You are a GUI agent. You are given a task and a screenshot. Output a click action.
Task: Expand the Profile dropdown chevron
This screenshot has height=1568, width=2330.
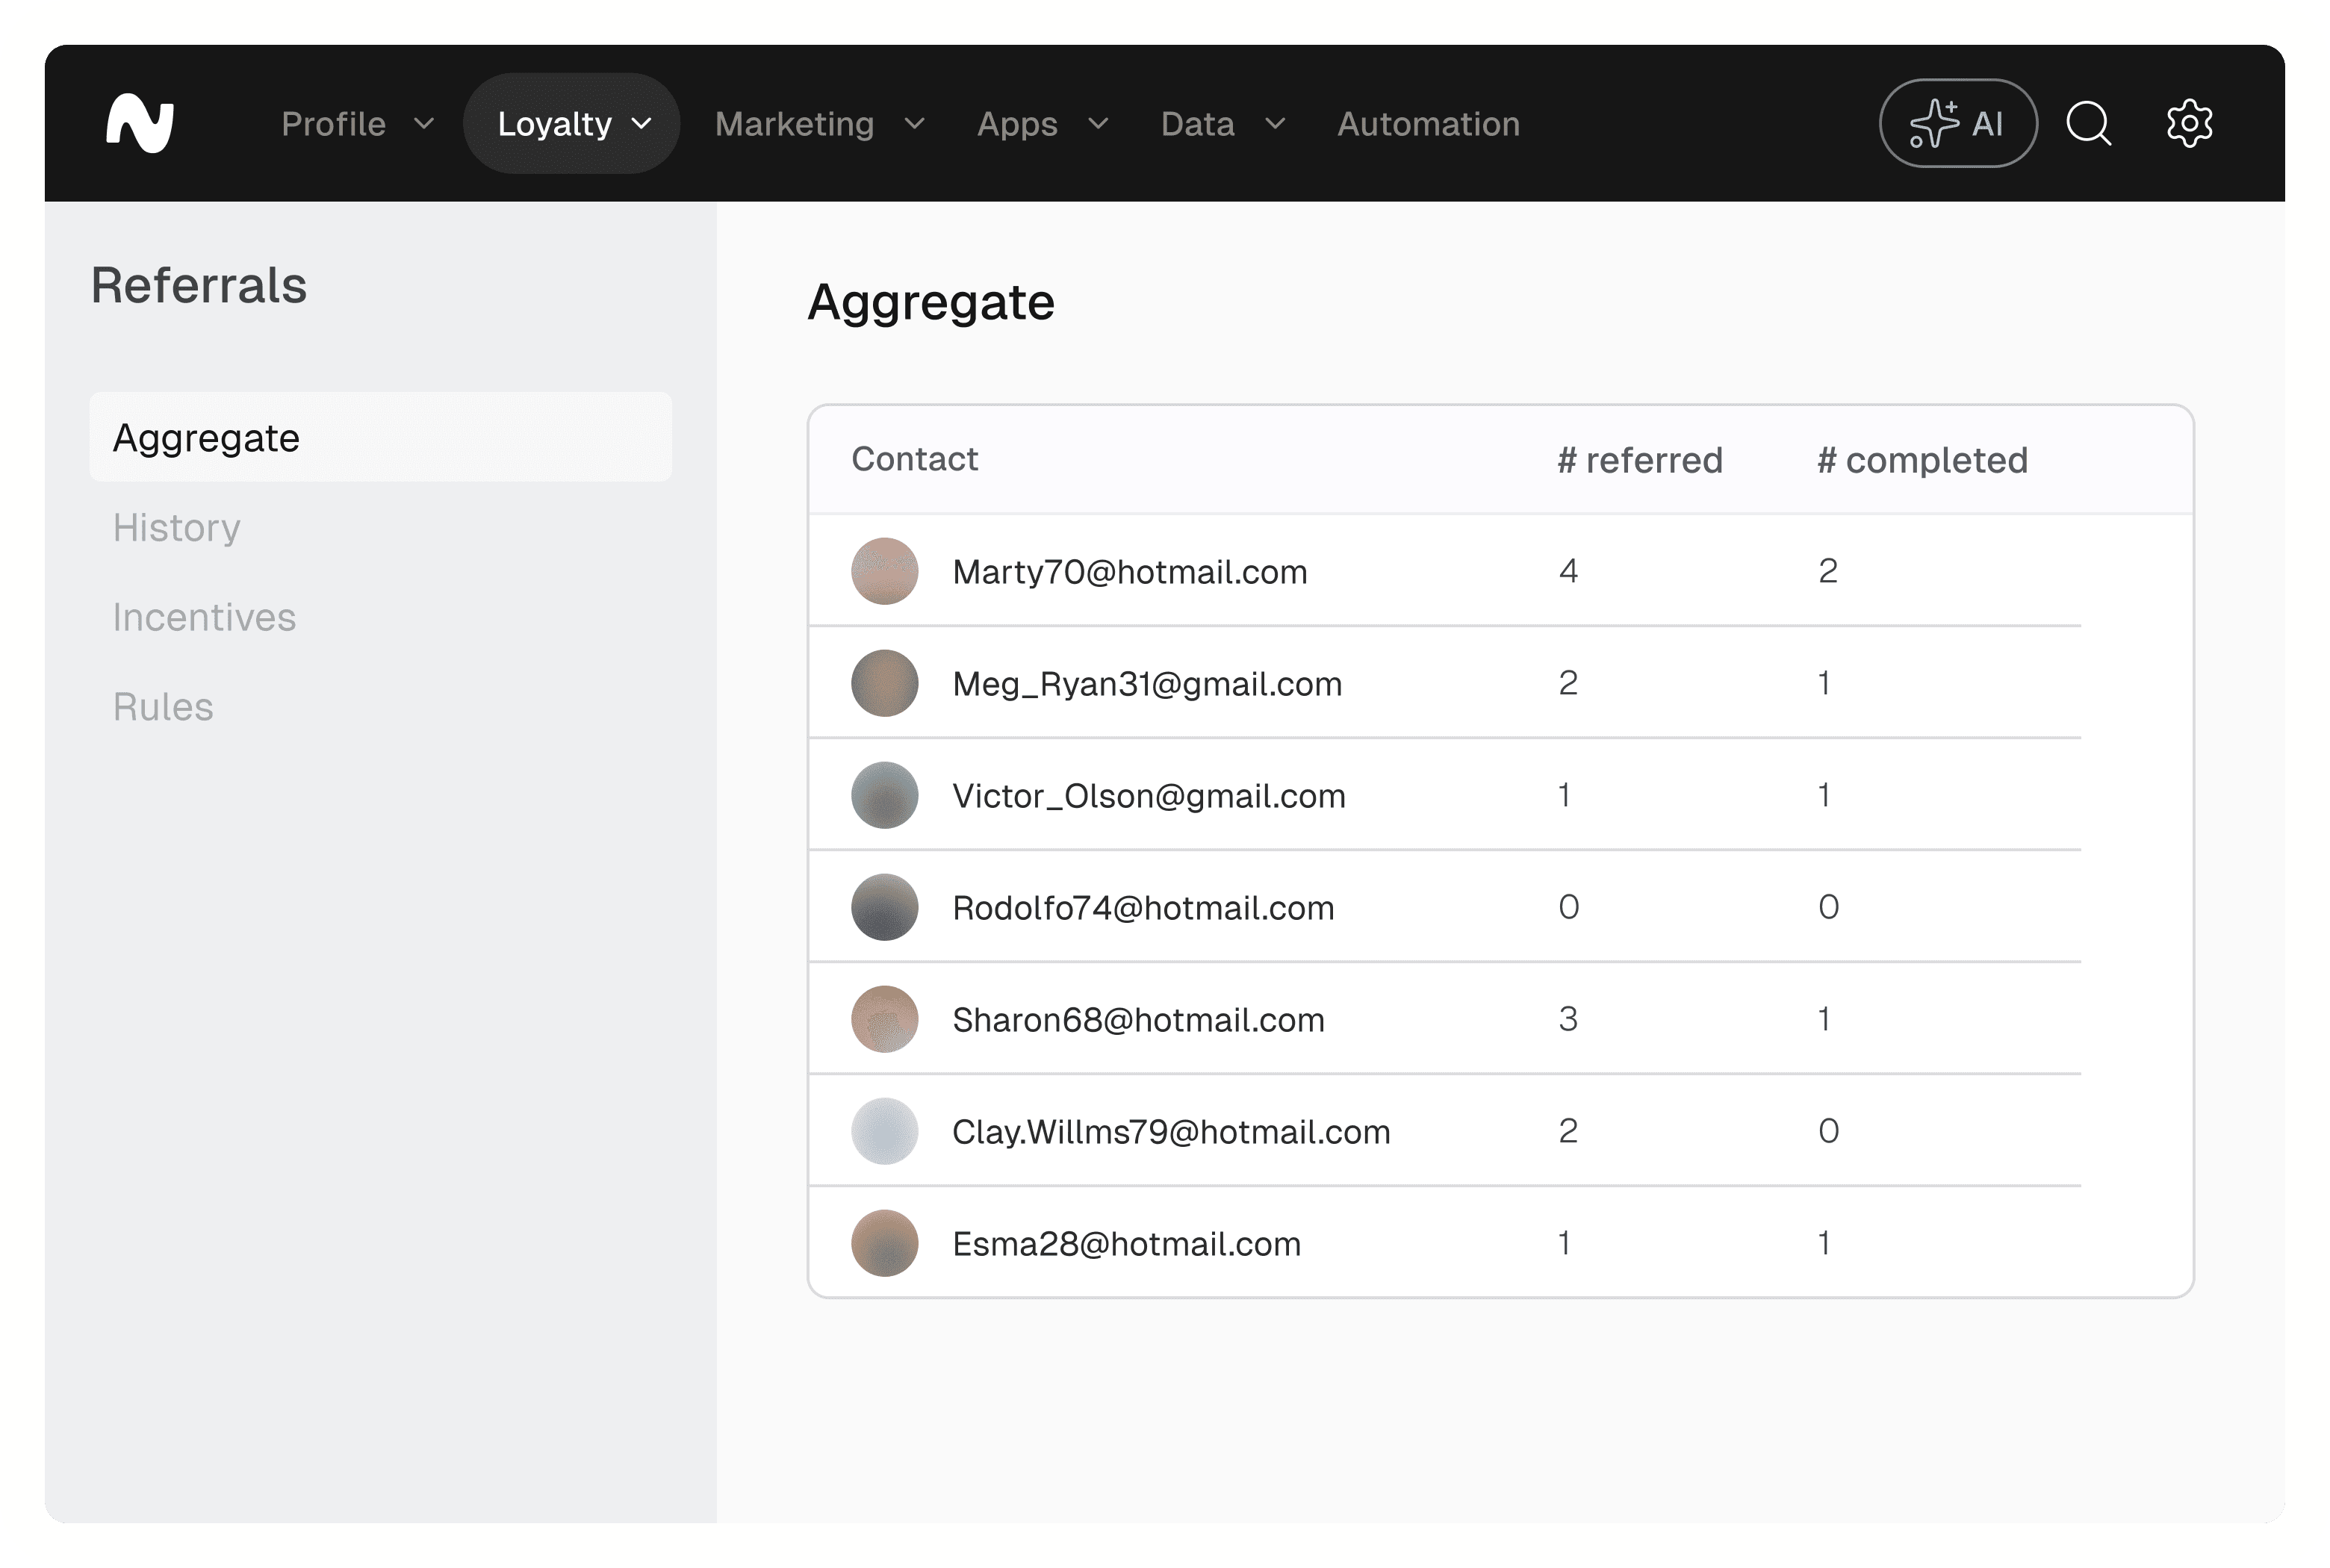click(424, 124)
